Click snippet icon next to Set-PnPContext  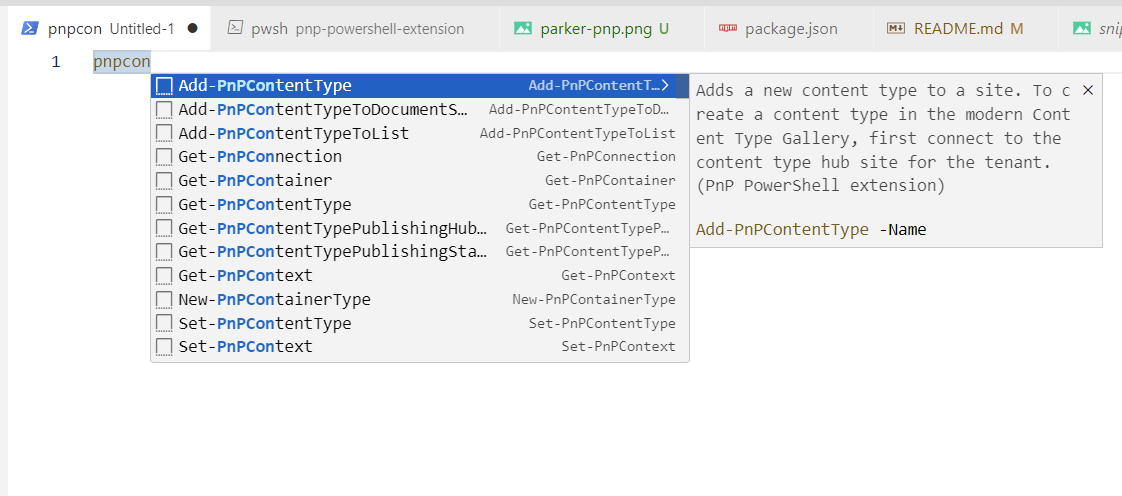164,347
